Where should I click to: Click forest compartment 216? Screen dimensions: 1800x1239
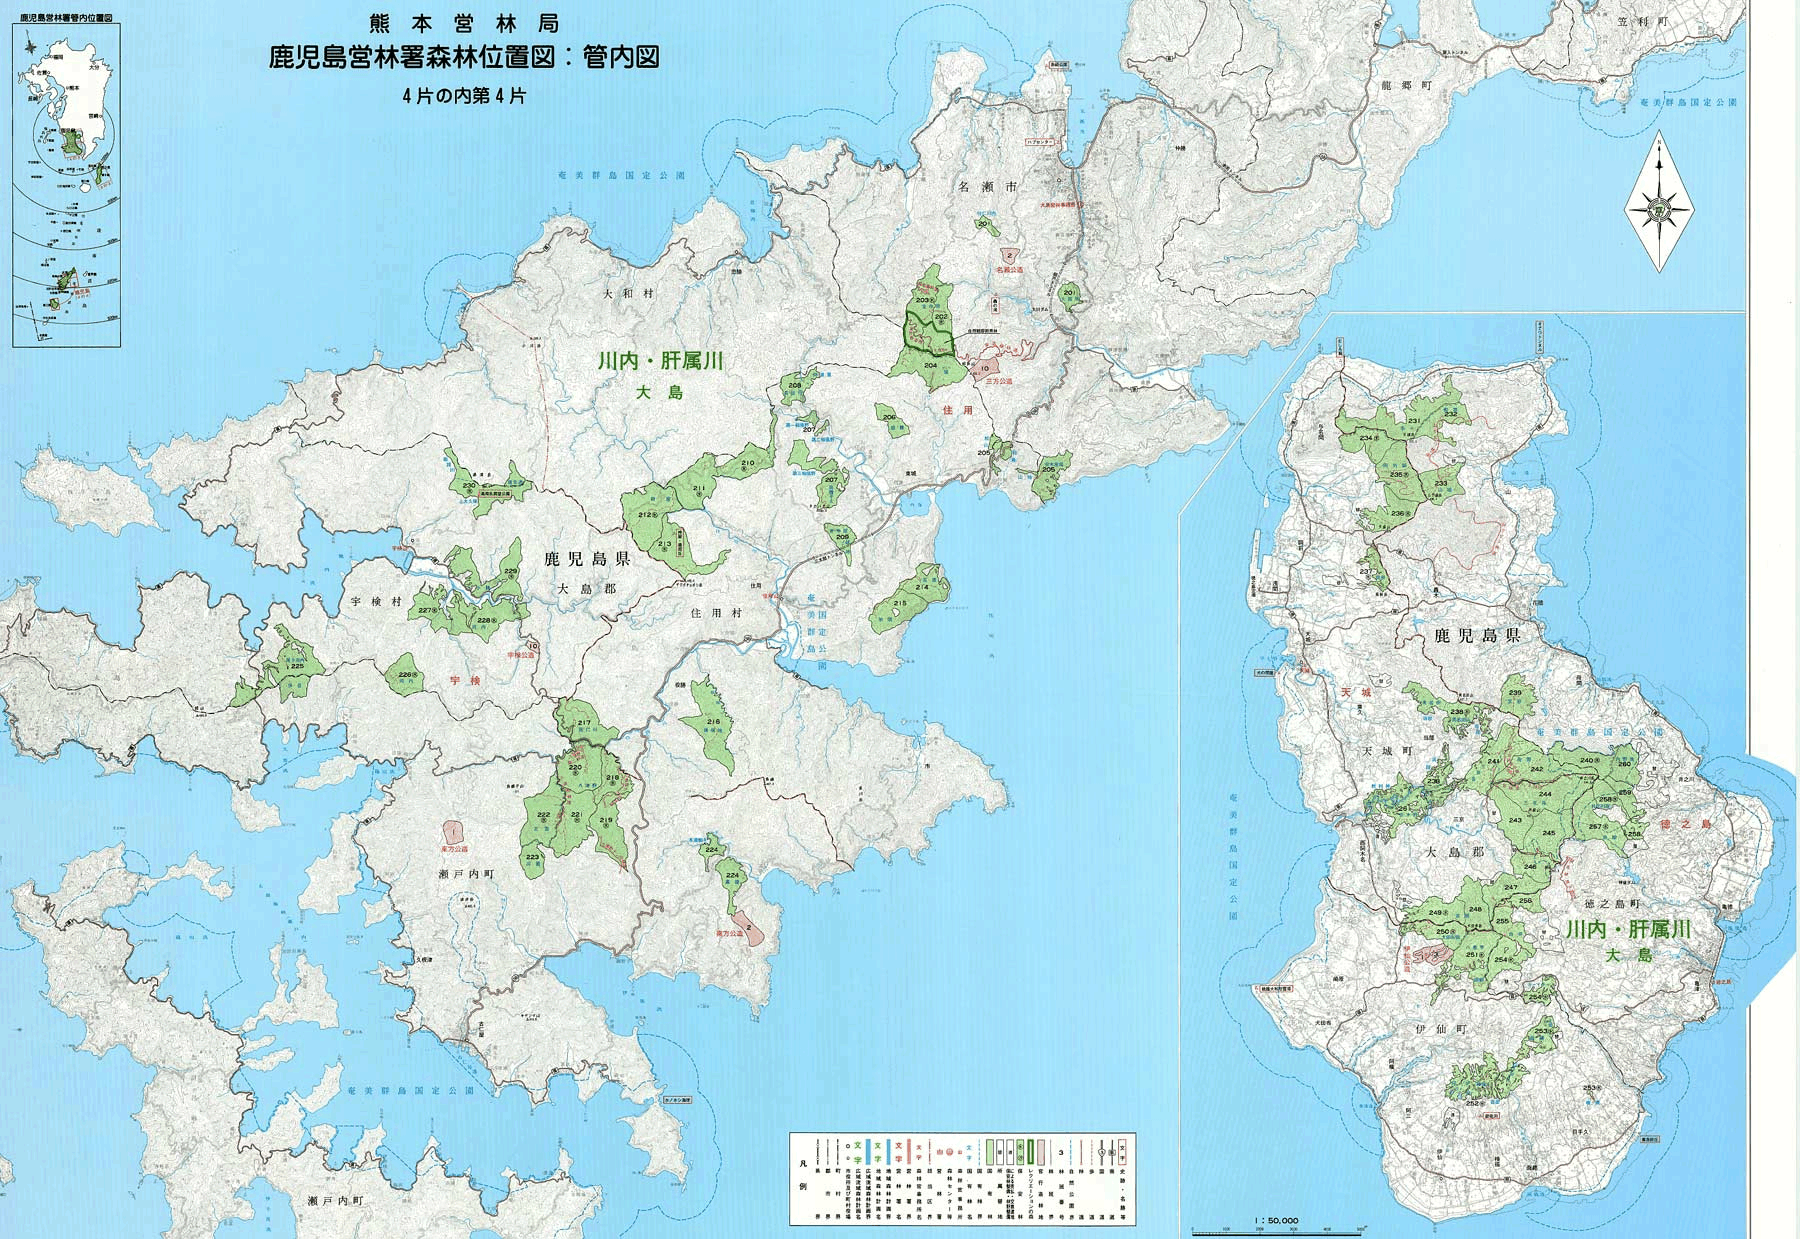pos(713,721)
